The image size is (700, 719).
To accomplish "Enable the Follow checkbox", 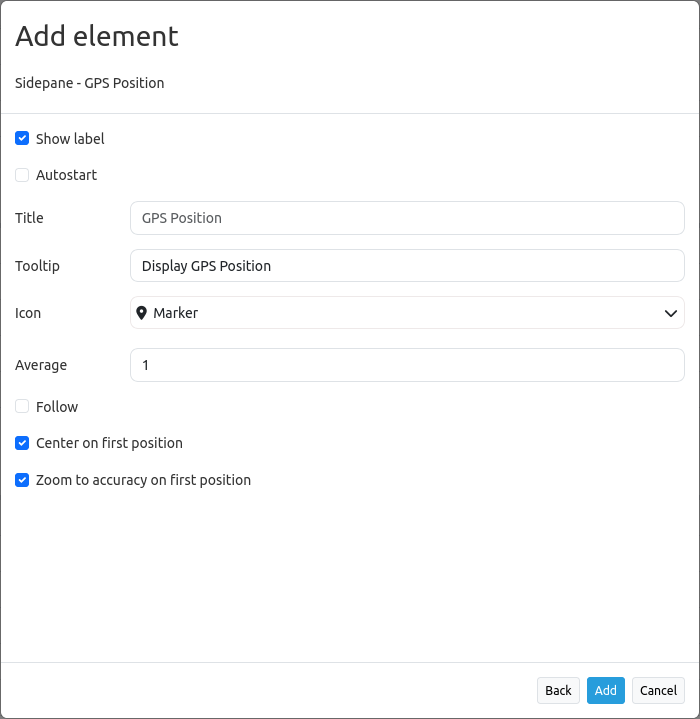I will tap(22, 407).
